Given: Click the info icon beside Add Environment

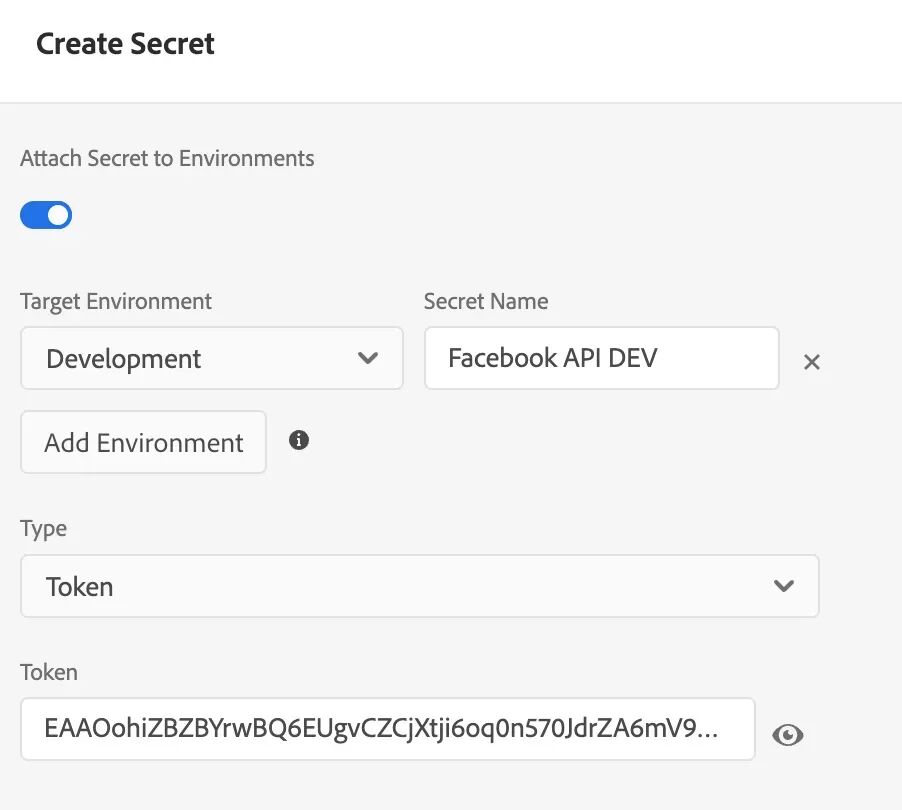Looking at the screenshot, I should click(298, 440).
